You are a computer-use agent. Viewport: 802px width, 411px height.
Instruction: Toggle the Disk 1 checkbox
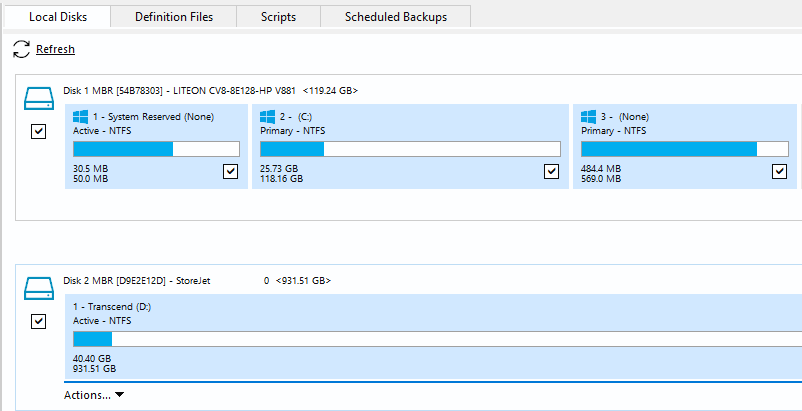pyautogui.click(x=39, y=131)
